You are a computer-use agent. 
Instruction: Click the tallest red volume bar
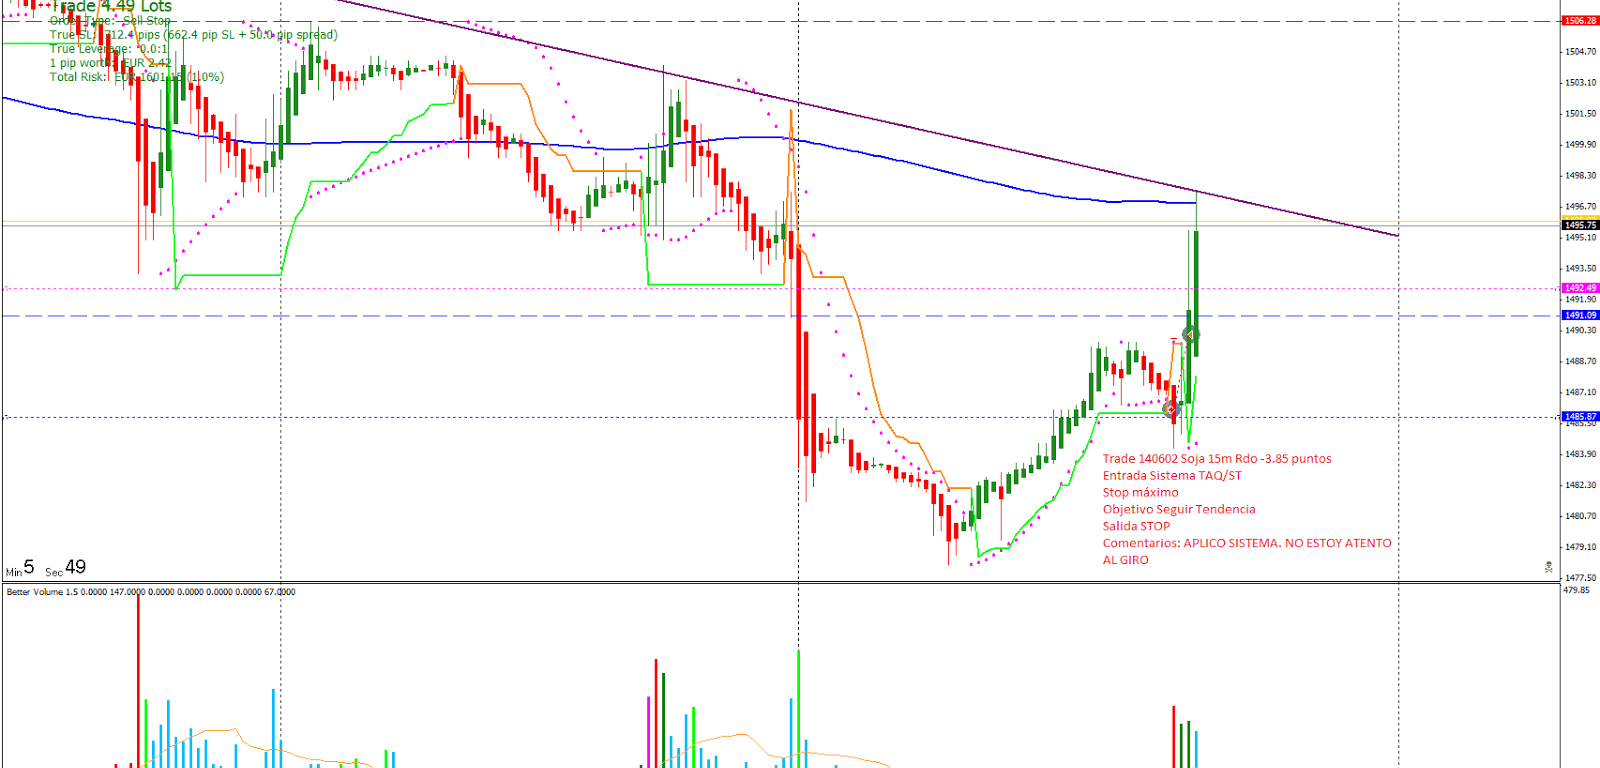[138, 680]
